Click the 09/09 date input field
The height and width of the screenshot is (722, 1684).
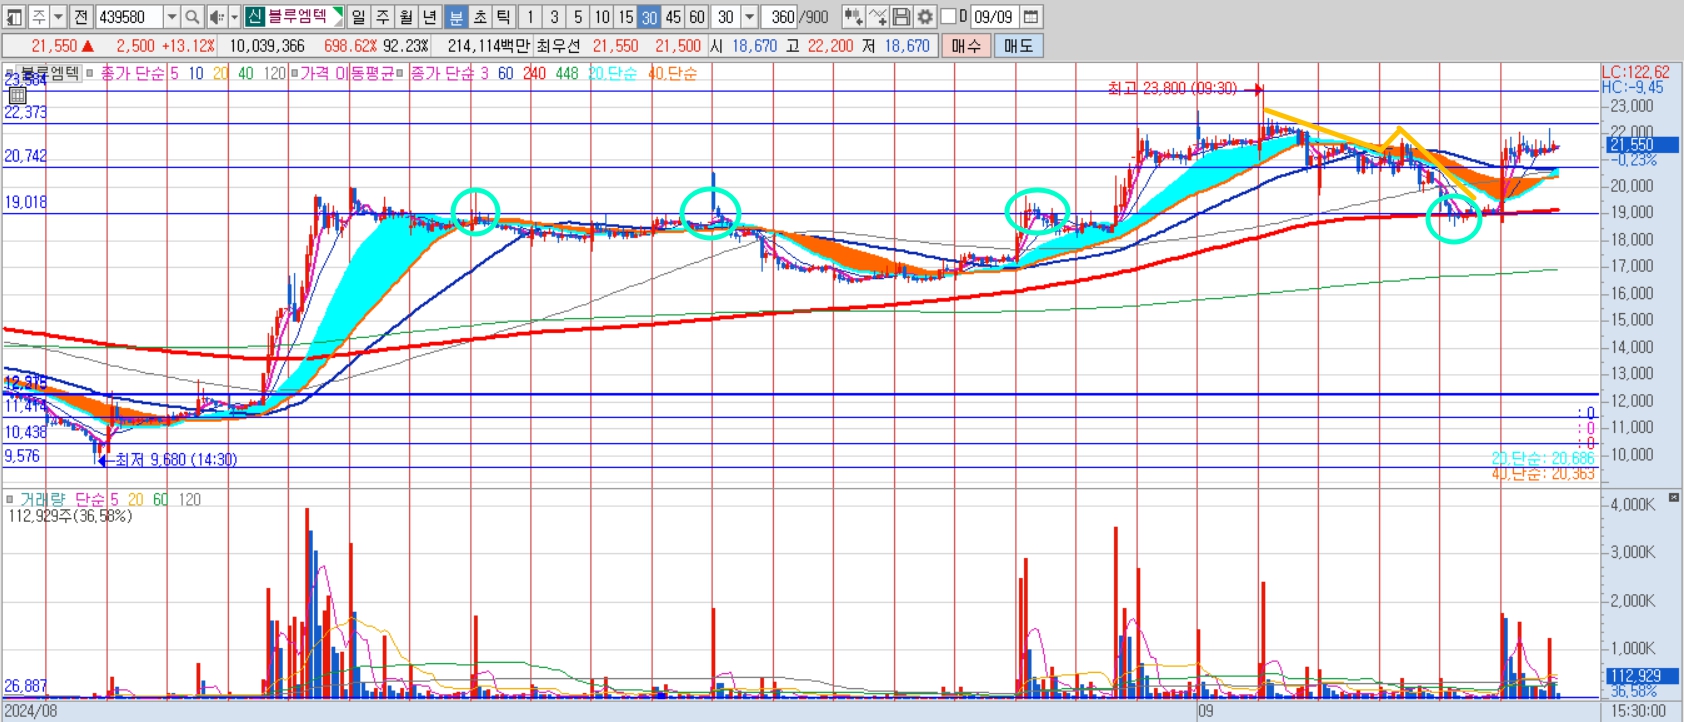point(994,17)
